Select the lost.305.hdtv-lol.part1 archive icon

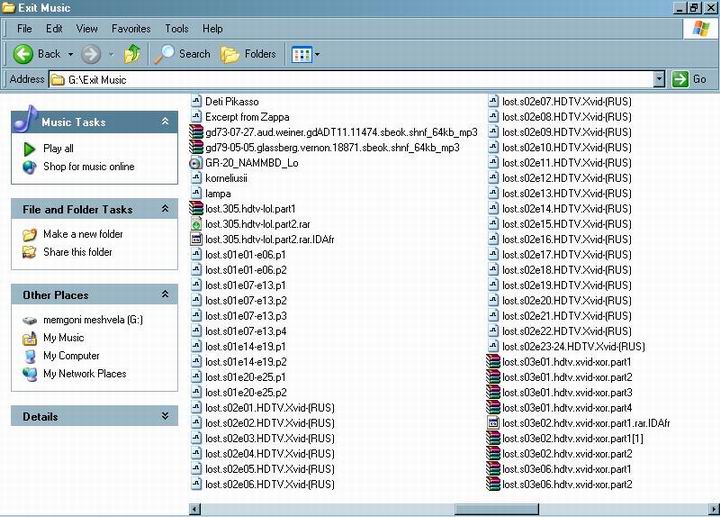(196, 209)
